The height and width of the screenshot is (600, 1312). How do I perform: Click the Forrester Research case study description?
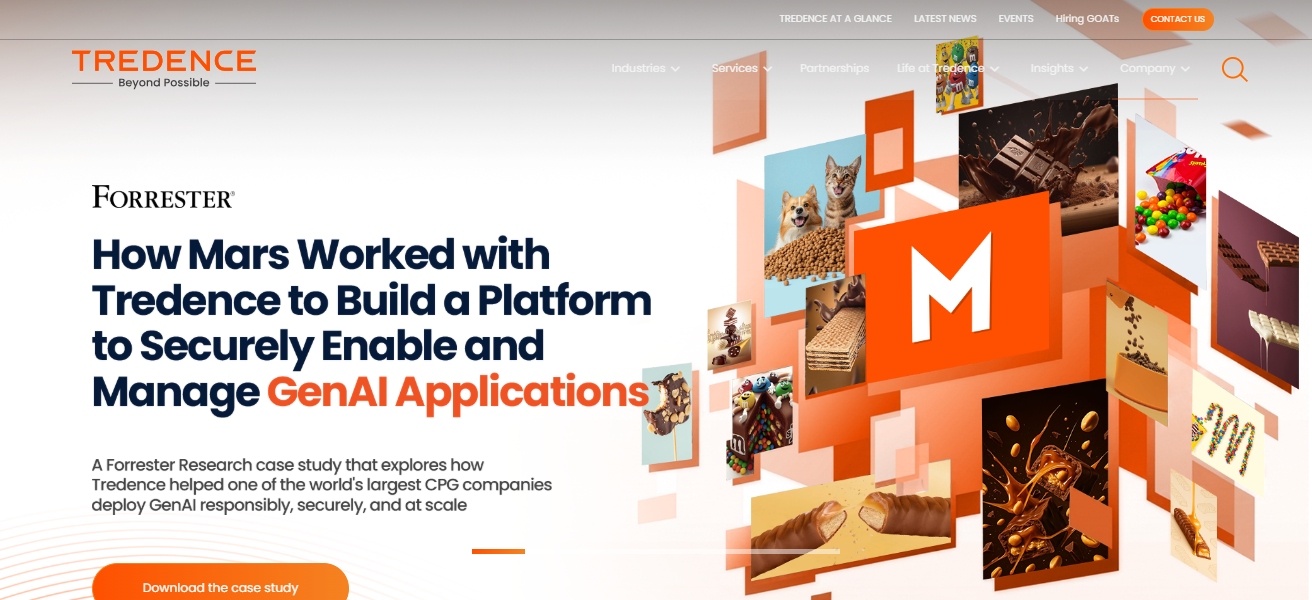322,485
